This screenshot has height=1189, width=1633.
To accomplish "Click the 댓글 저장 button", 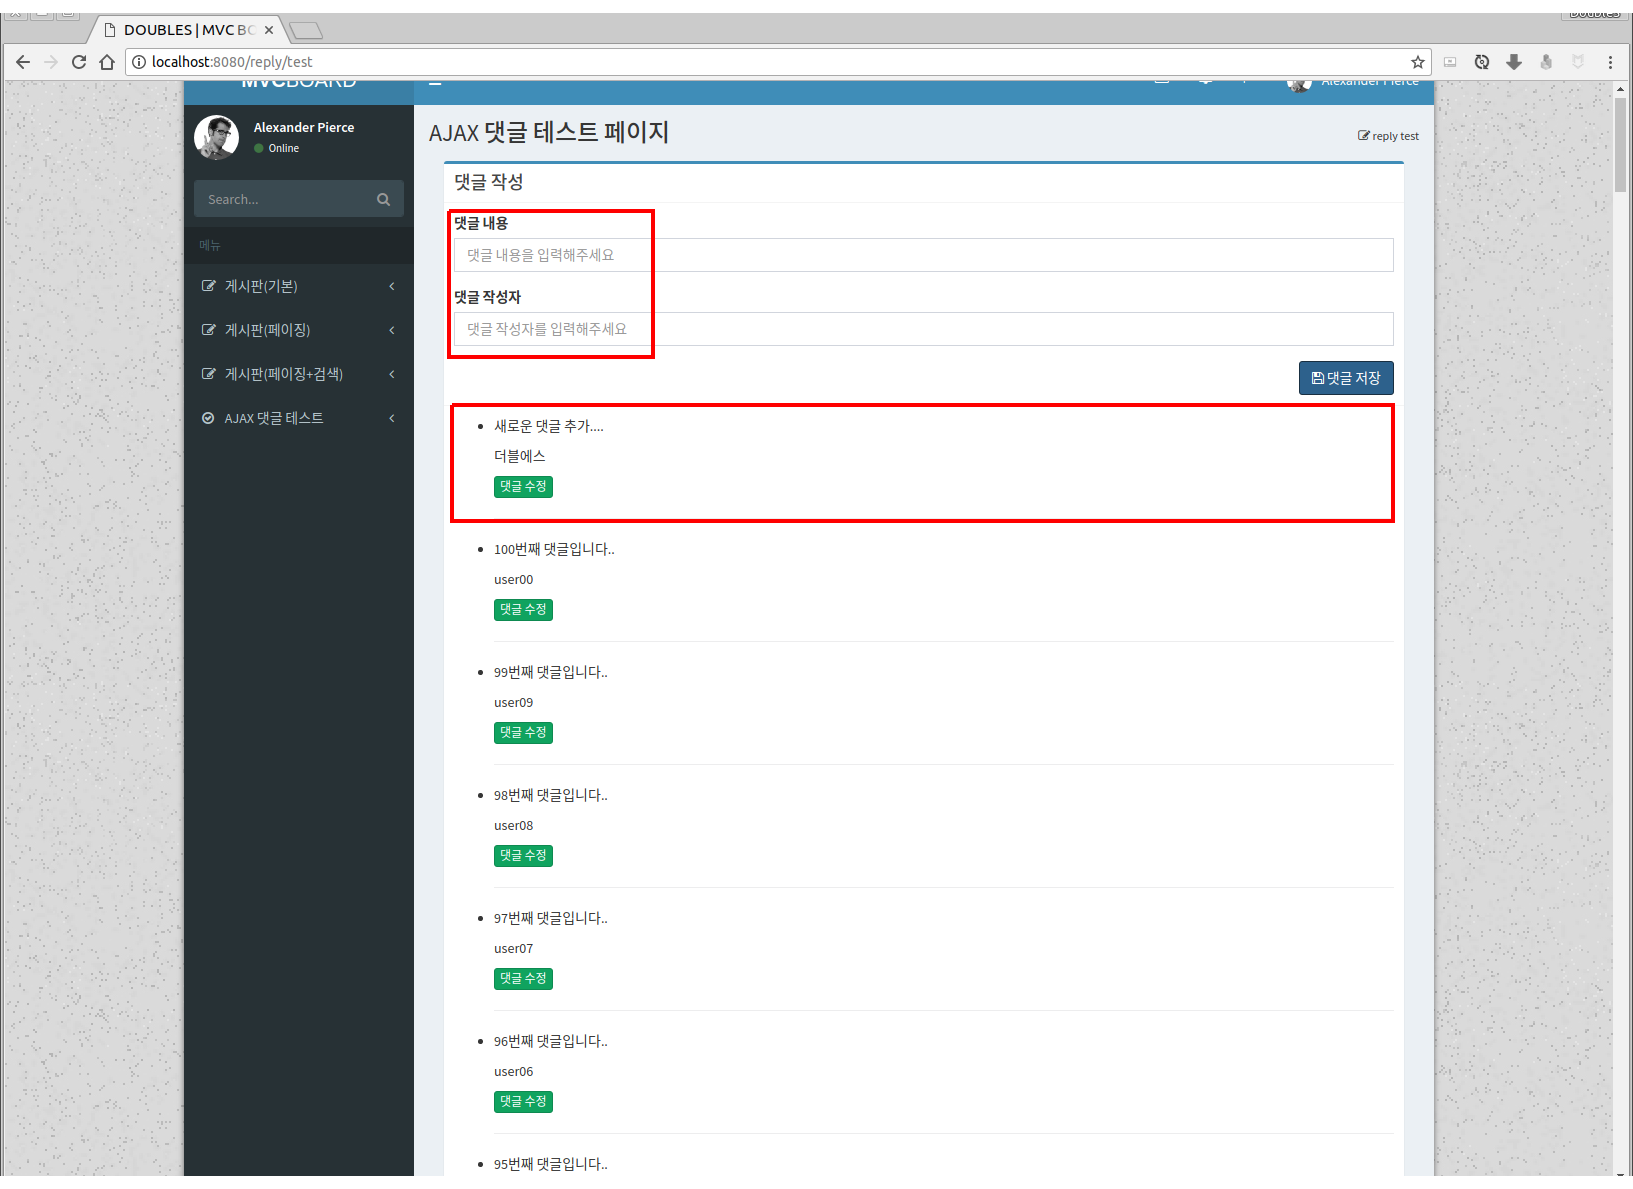I will click(1346, 378).
